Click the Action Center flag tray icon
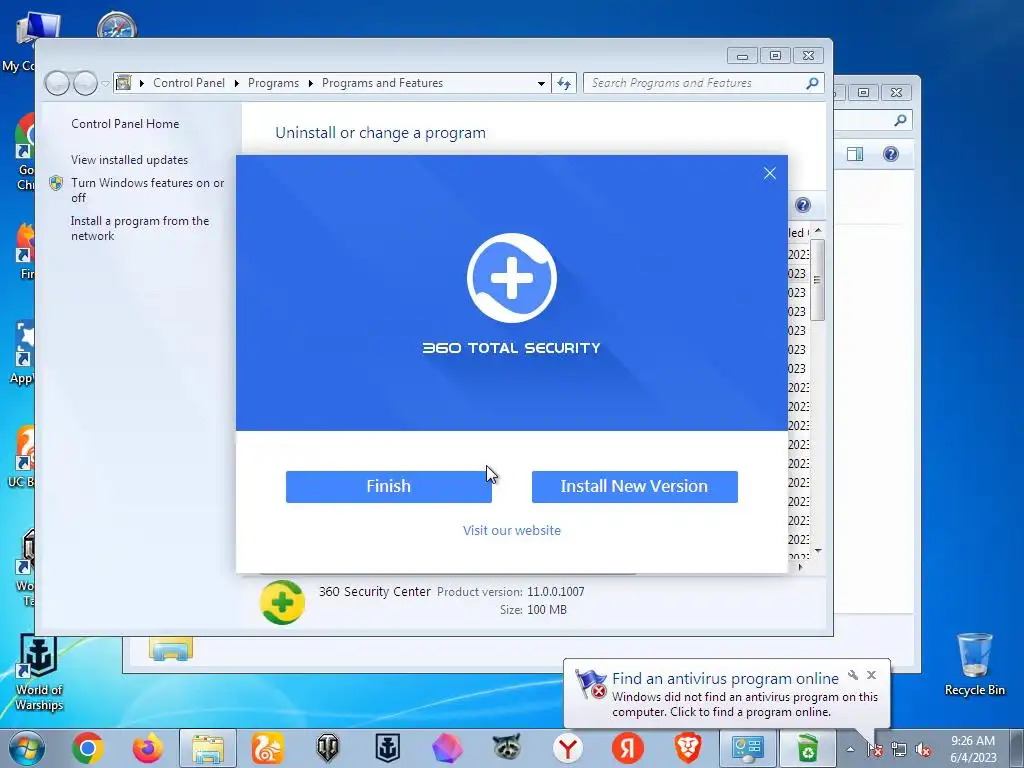 pyautogui.click(x=874, y=750)
